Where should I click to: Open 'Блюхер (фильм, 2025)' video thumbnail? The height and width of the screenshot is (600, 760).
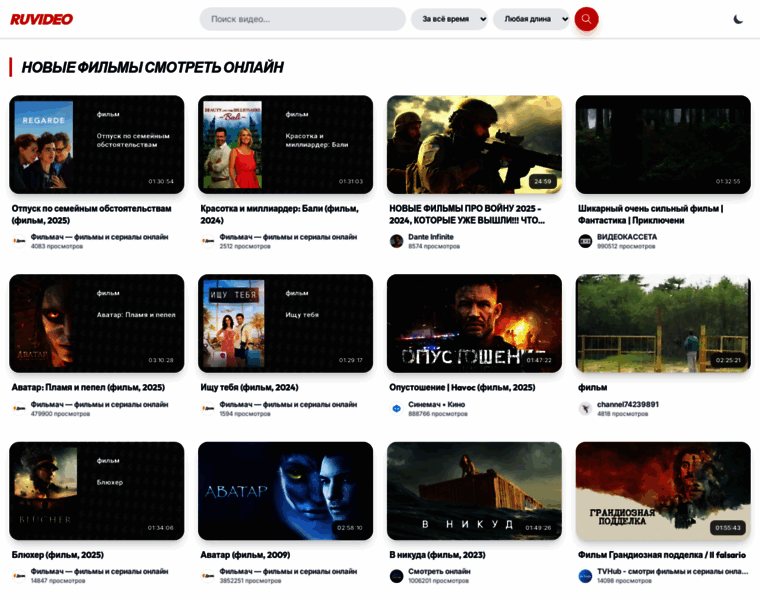[97, 491]
